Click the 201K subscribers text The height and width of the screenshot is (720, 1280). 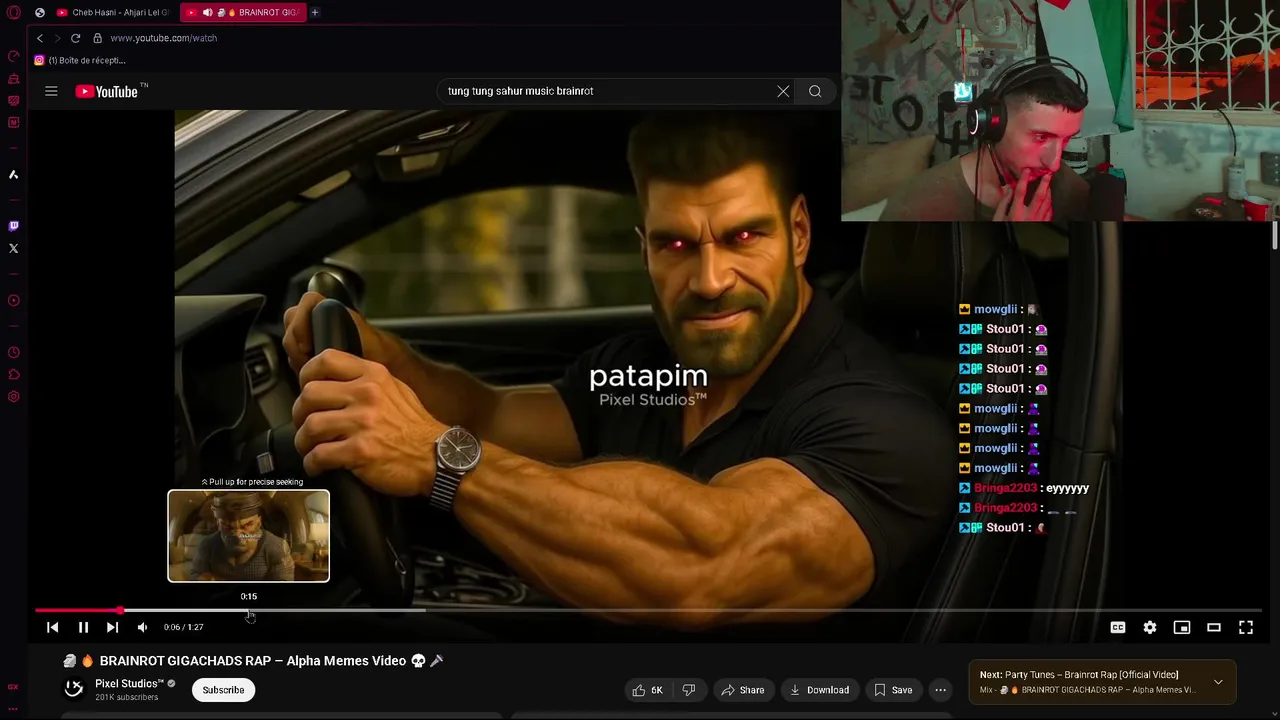(127, 697)
